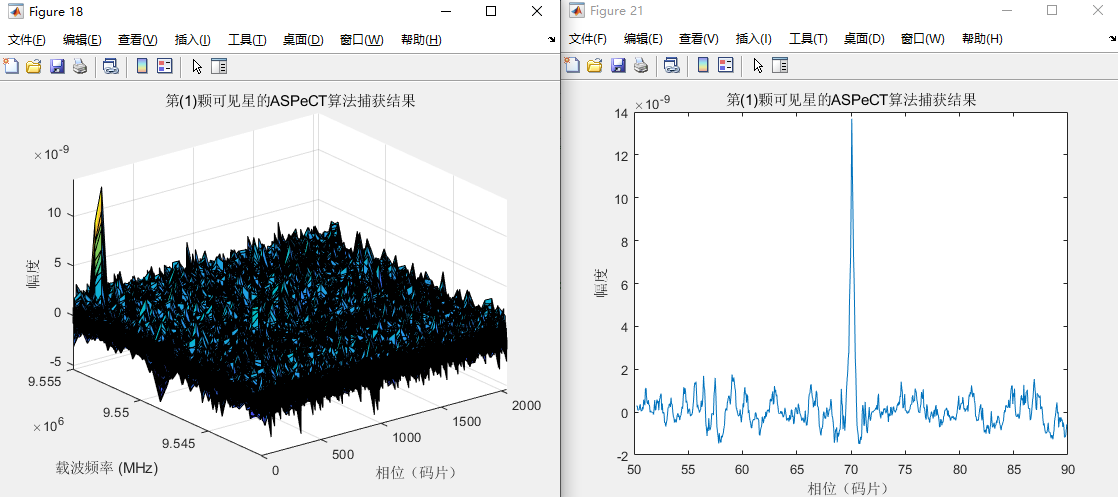Save Figure 18 using the floppy disk icon

pyautogui.click(x=57, y=66)
